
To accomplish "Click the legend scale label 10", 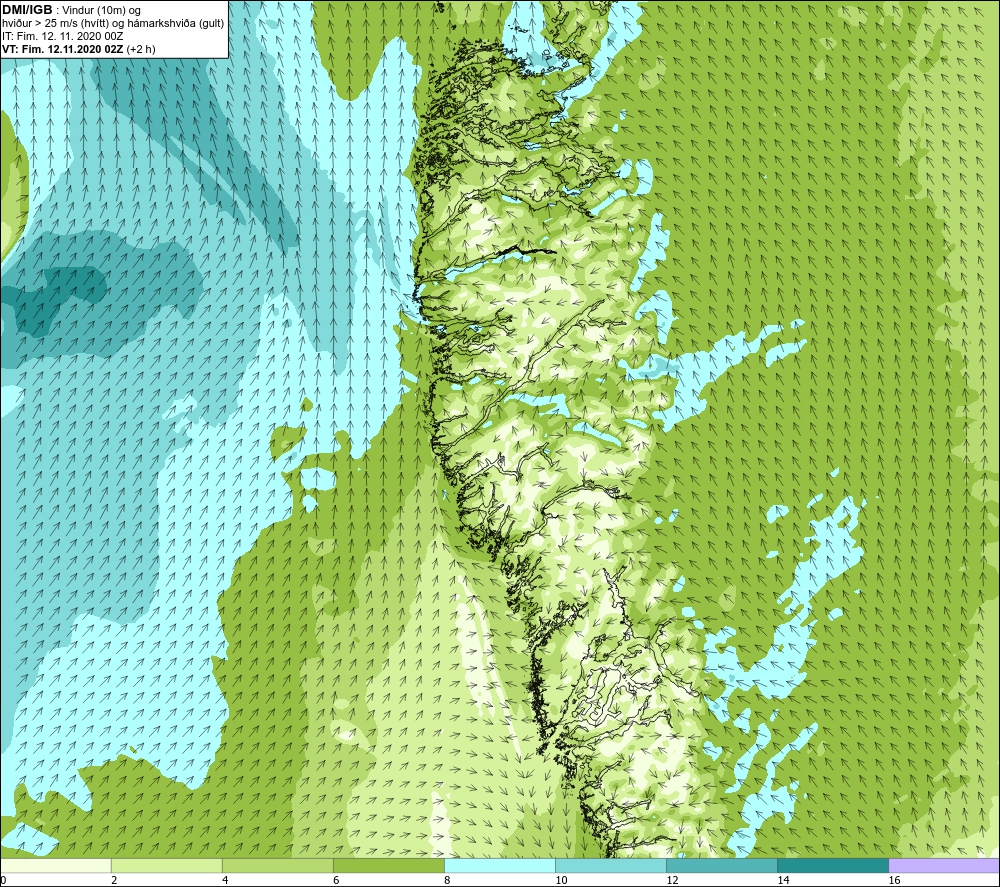I will coord(561,881).
